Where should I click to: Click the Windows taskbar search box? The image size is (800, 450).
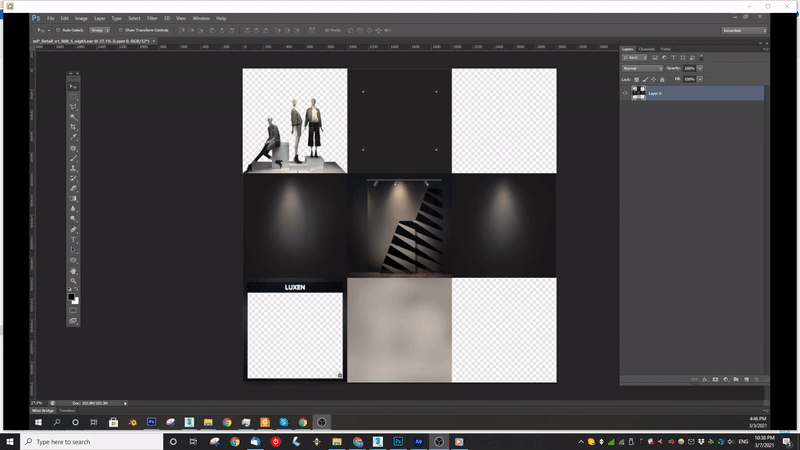(80, 441)
